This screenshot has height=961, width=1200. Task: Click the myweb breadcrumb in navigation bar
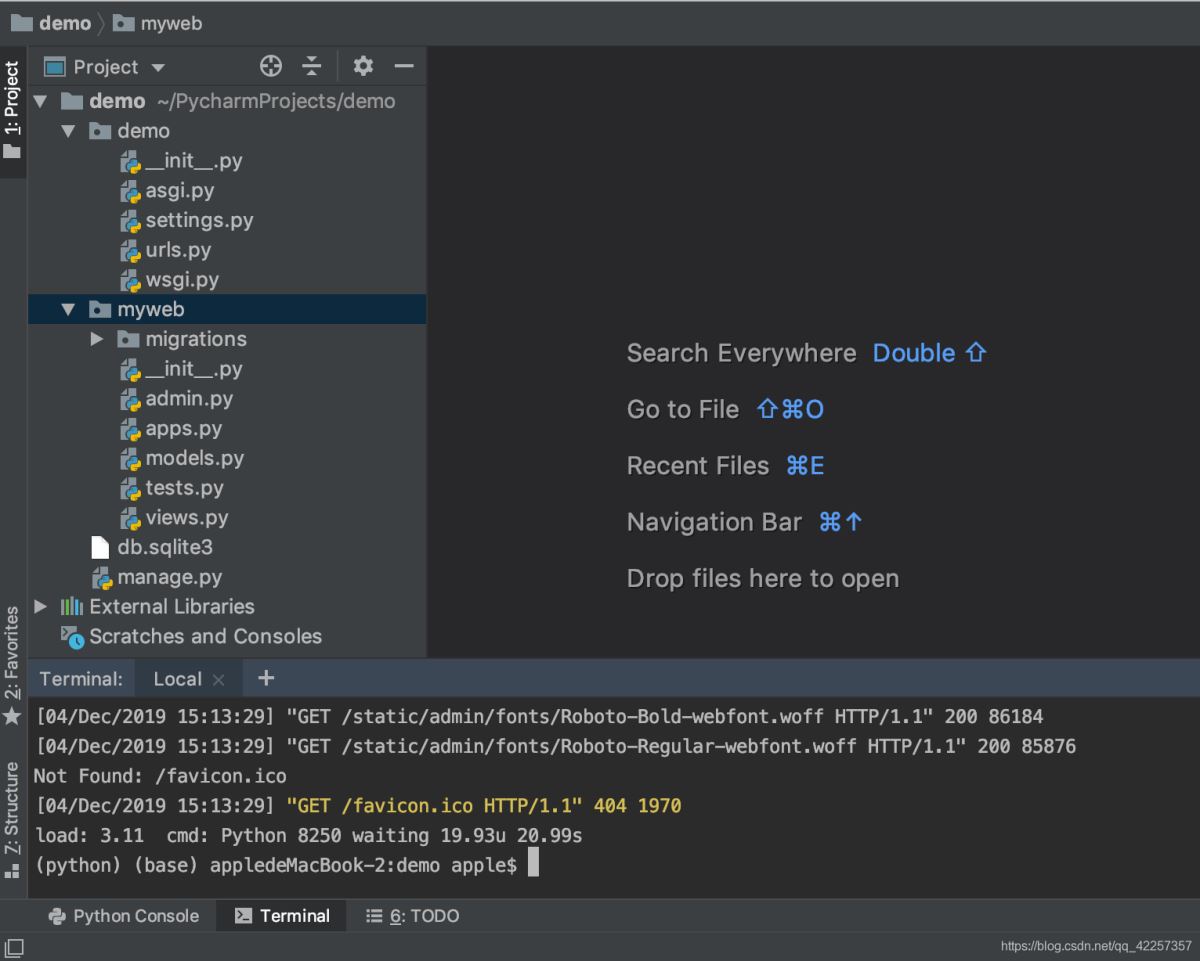click(171, 23)
